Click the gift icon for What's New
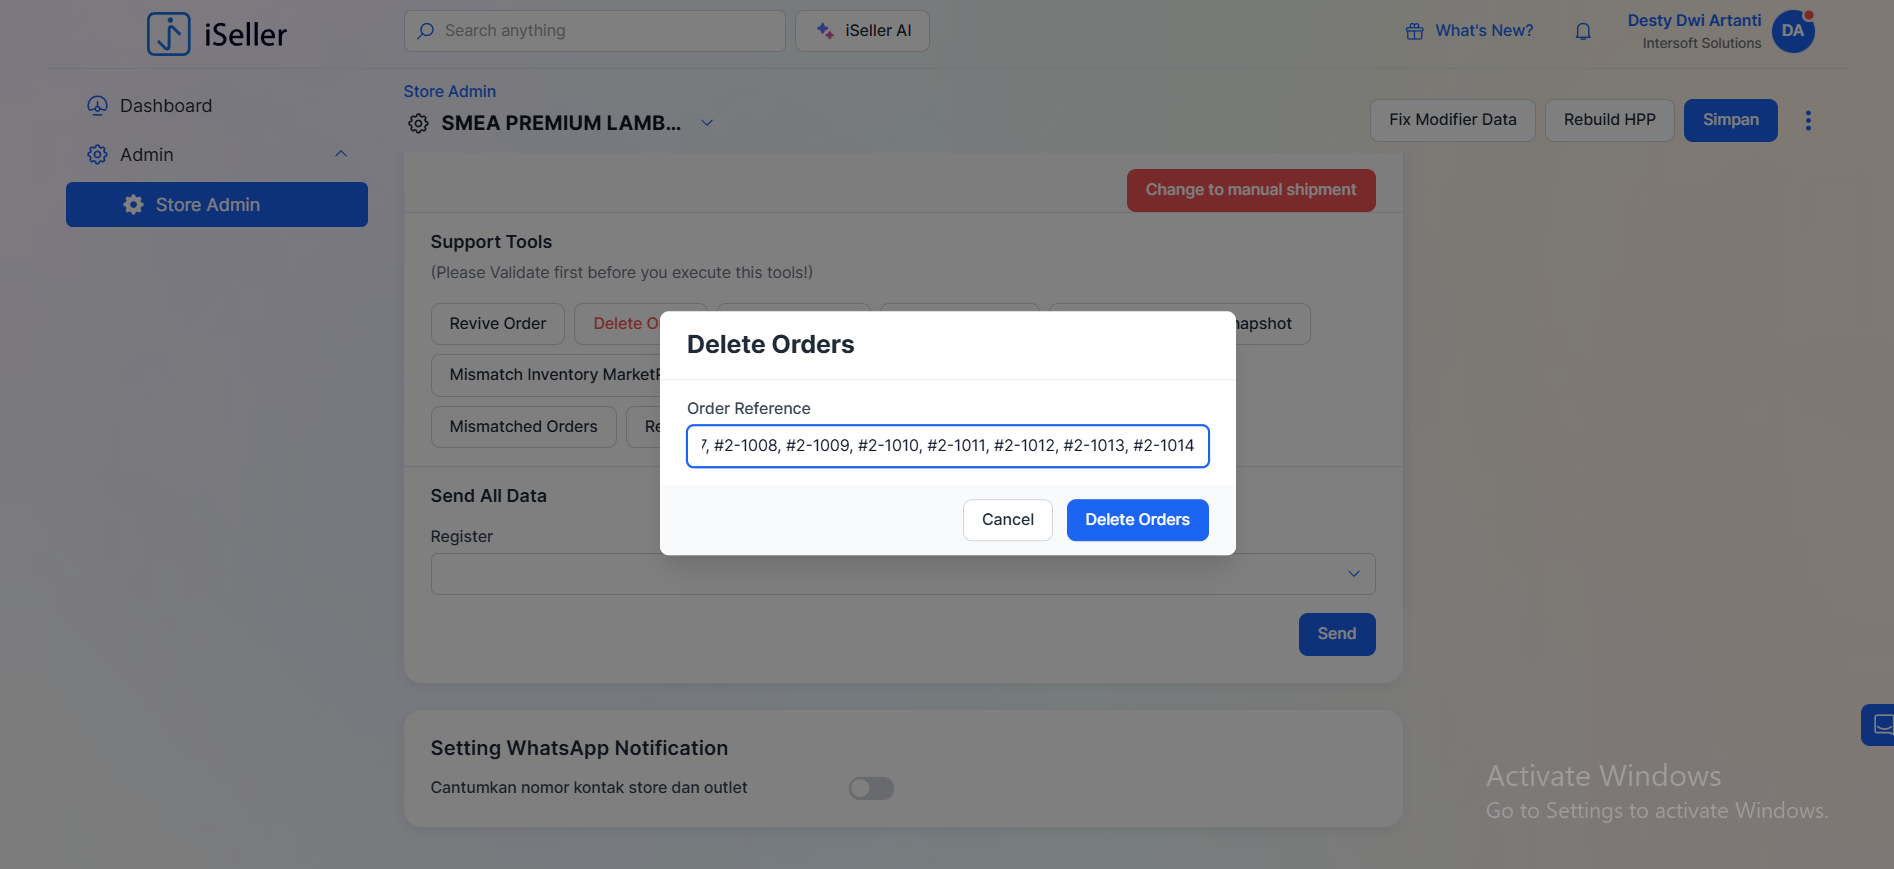 [1414, 32]
